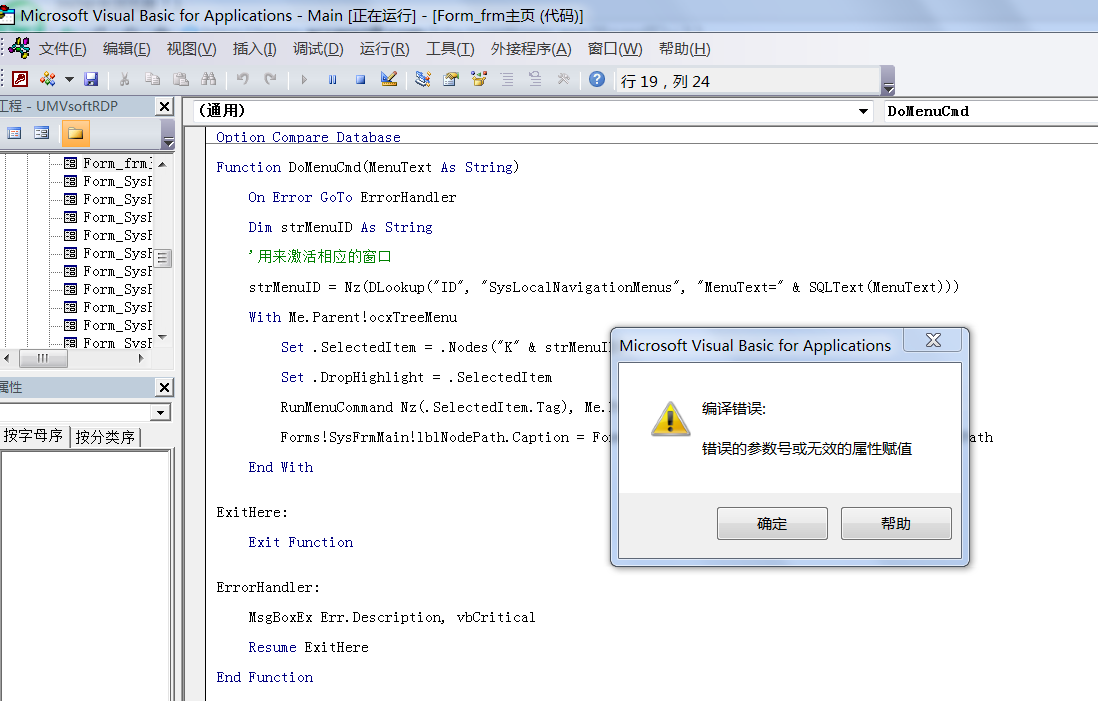Click the Undo arrow icon
Image resolution: width=1098 pixels, height=701 pixels.
pyautogui.click(x=242, y=79)
